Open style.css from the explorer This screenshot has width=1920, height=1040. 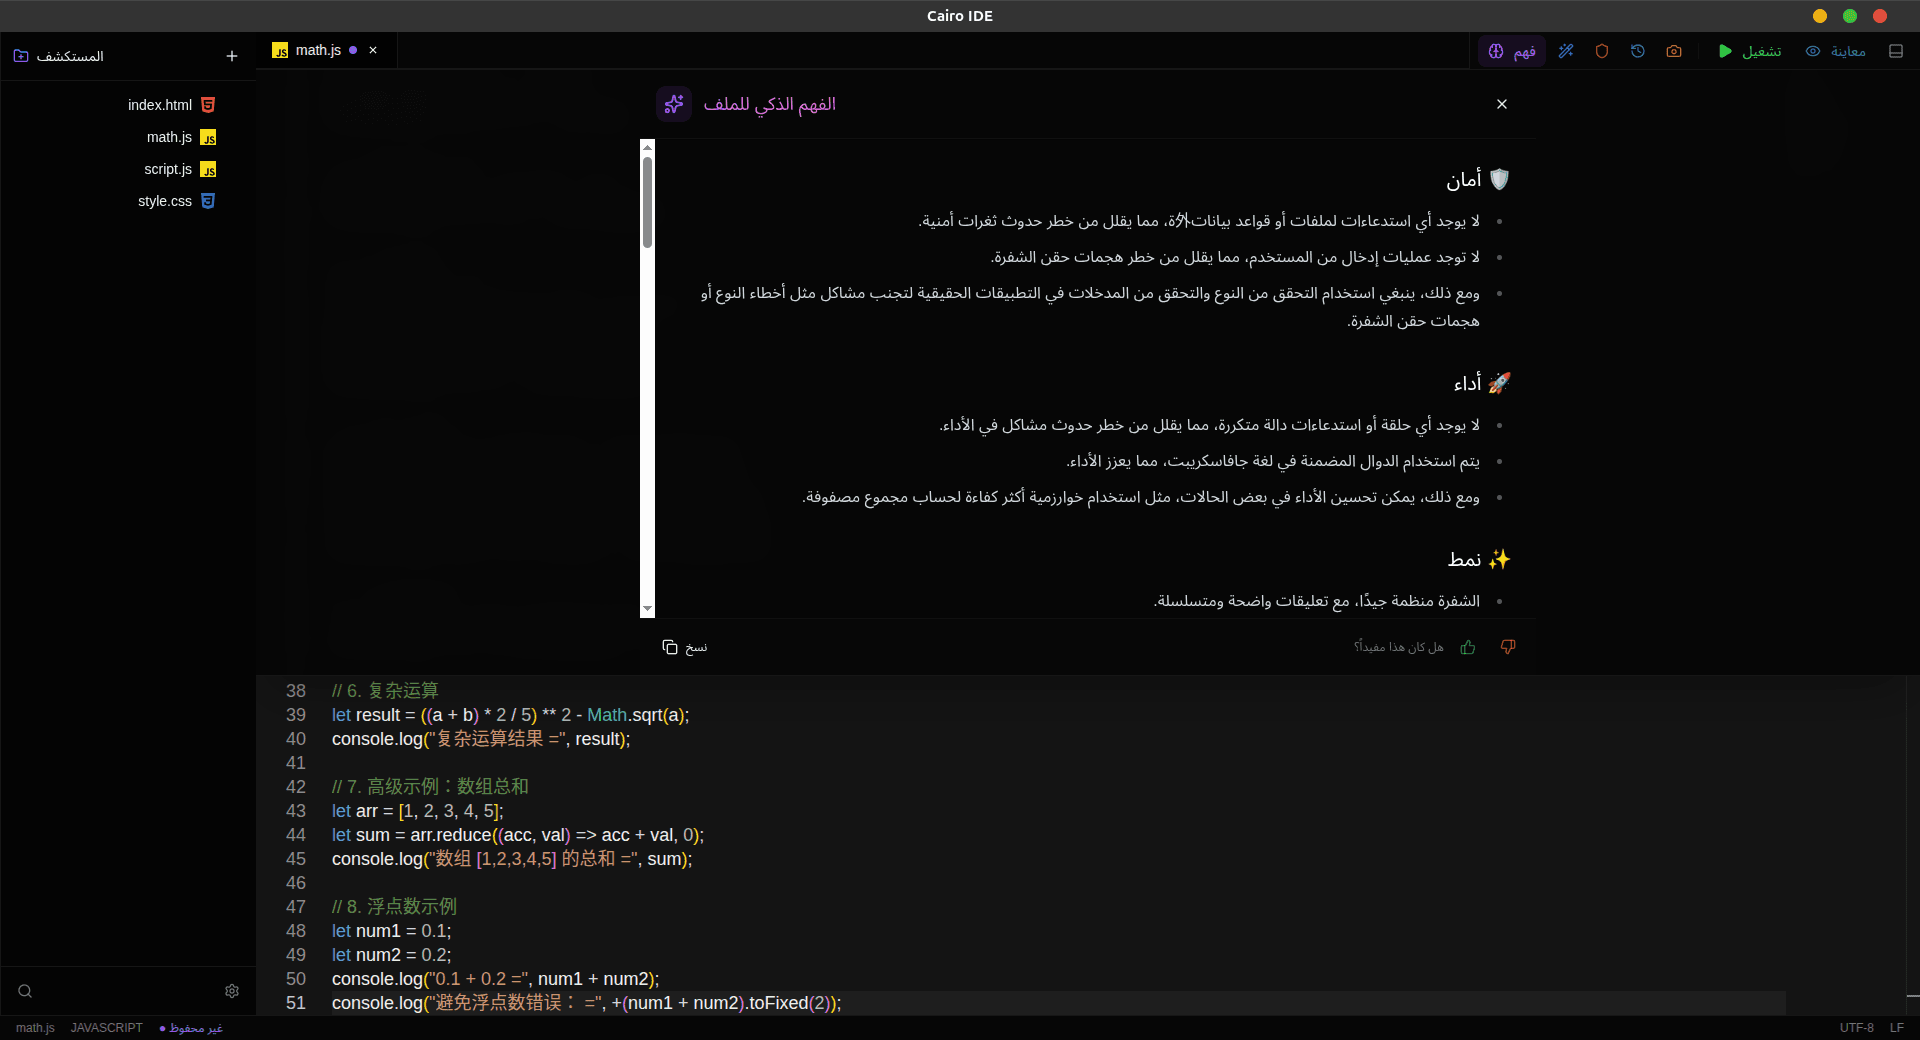tap(165, 201)
